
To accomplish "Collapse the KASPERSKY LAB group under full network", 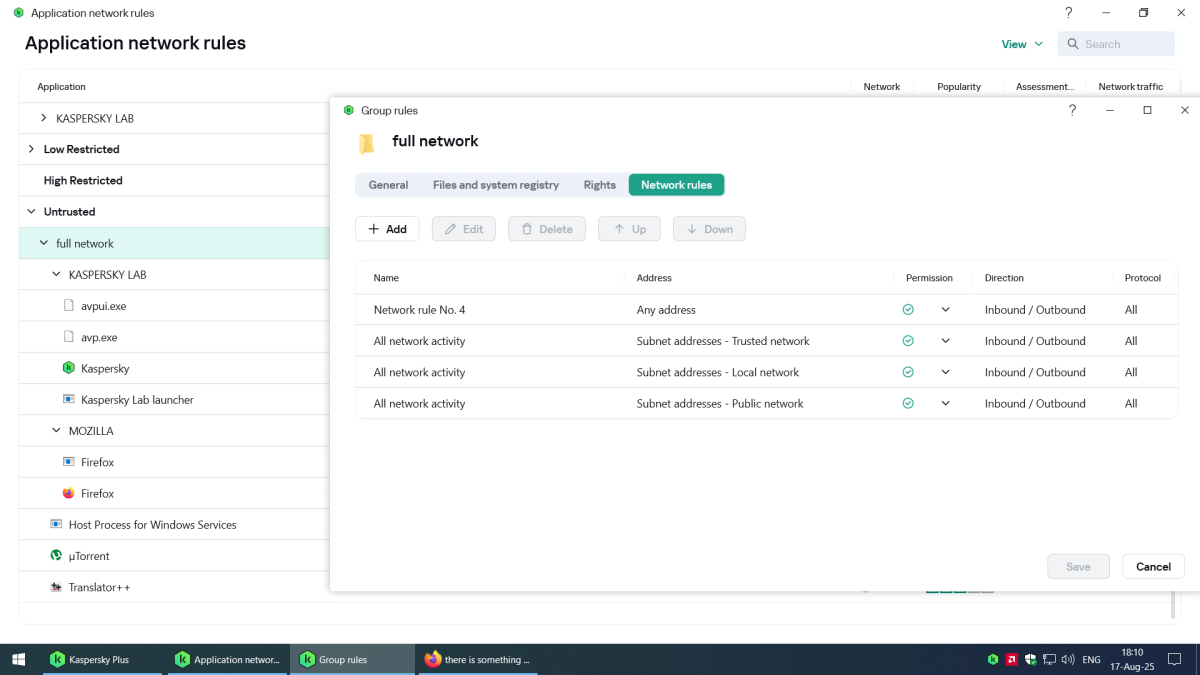I will coord(56,274).
